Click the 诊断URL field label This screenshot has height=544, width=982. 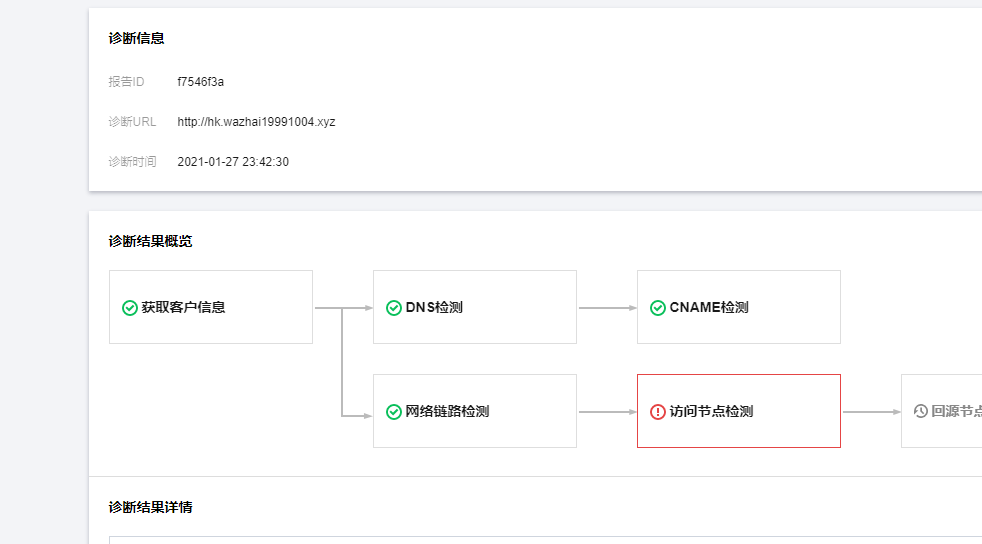click(x=132, y=122)
